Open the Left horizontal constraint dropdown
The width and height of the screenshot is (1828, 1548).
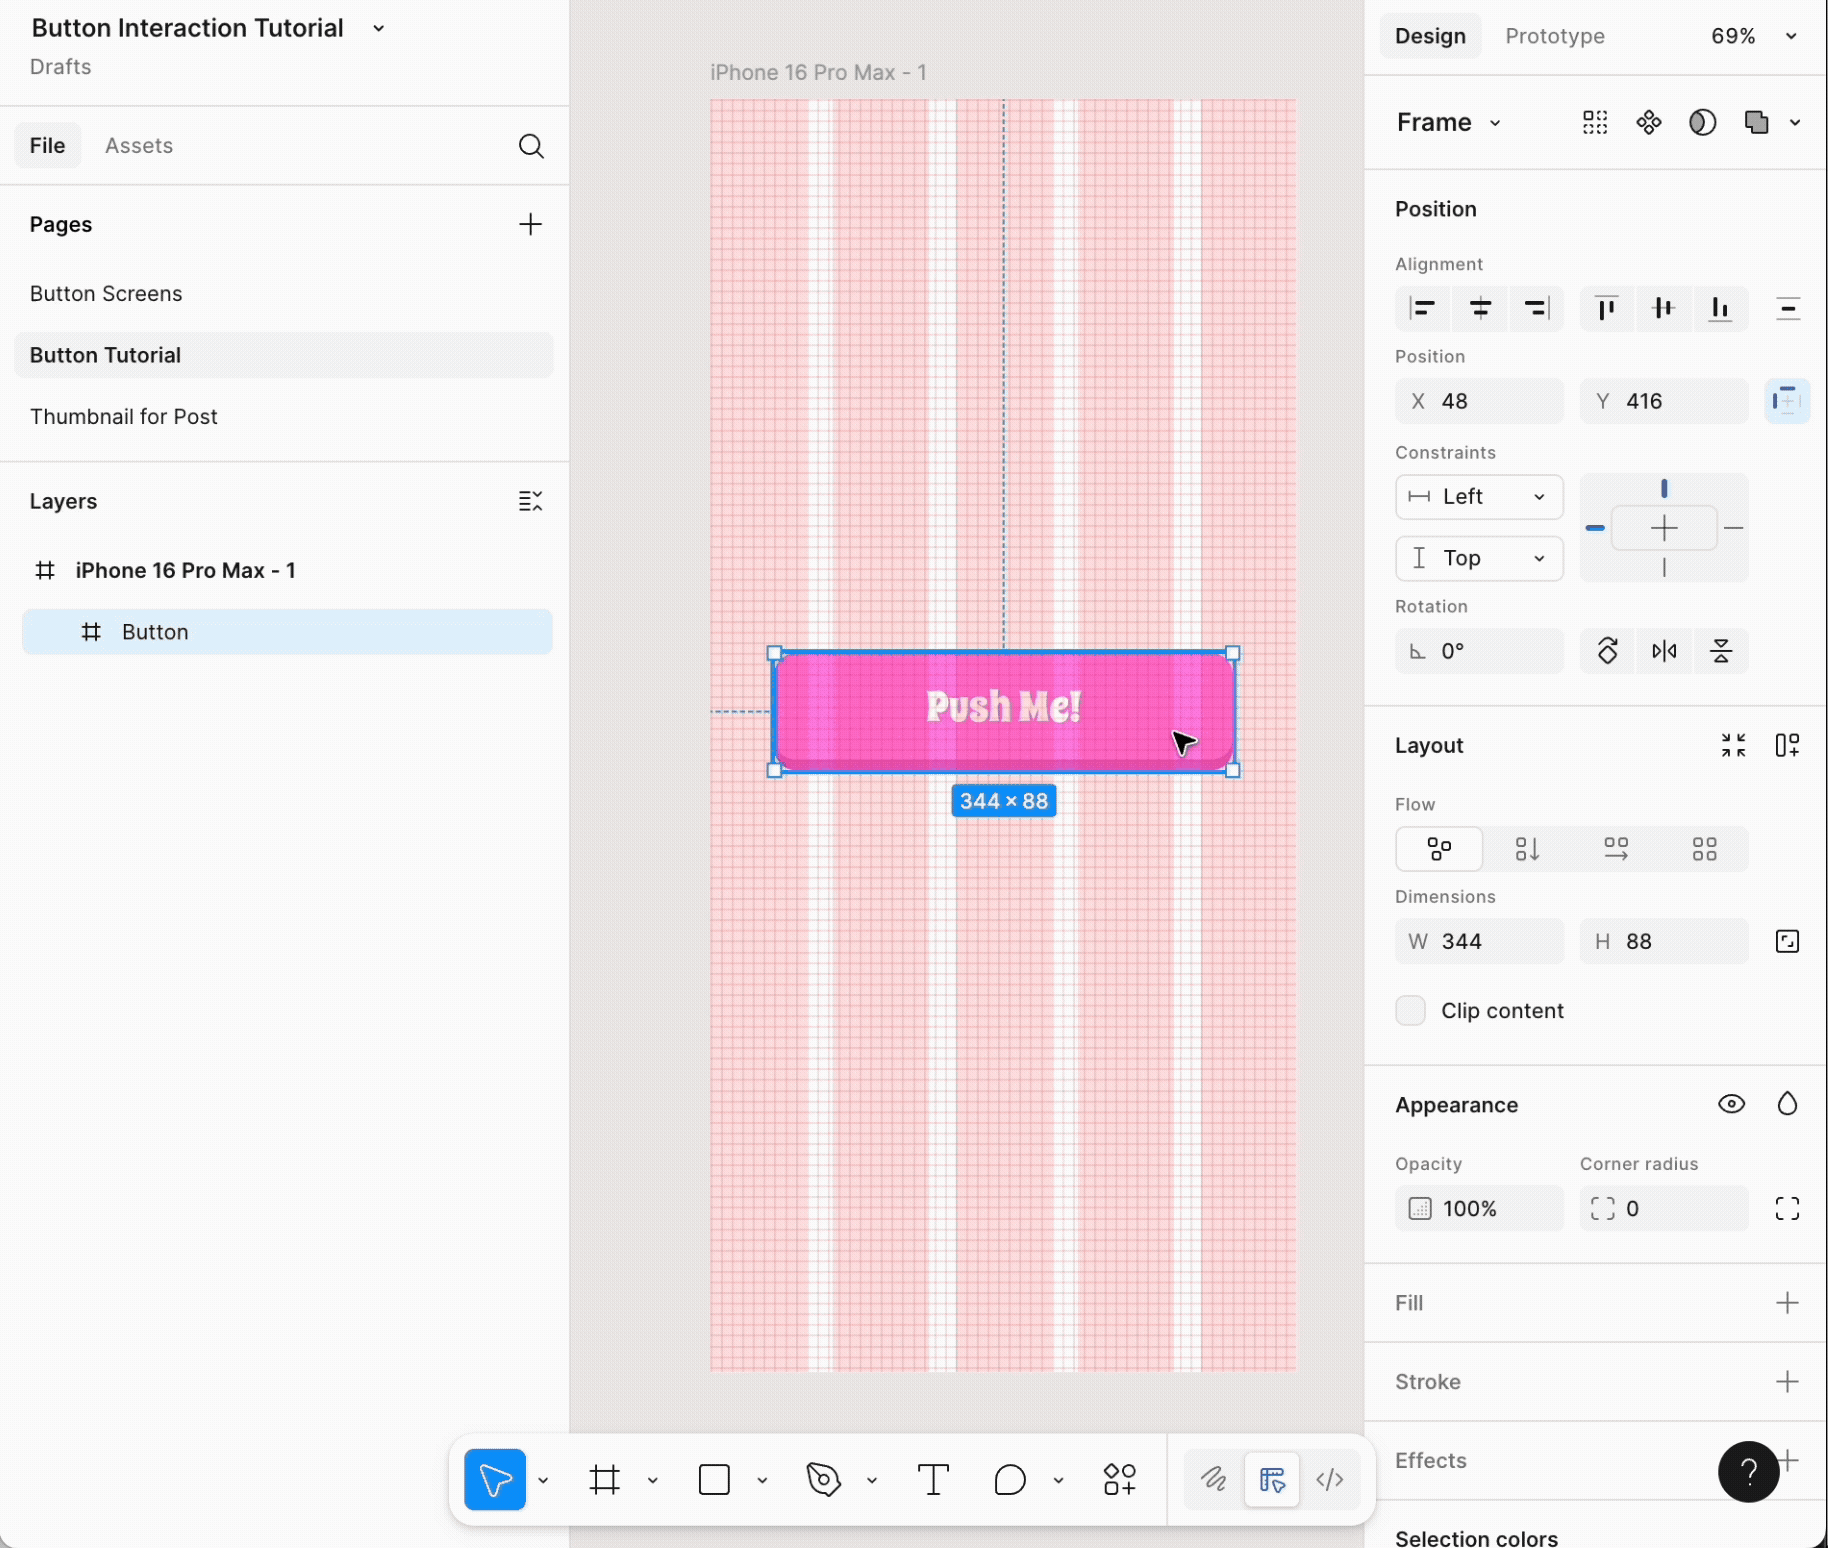[1478, 497]
